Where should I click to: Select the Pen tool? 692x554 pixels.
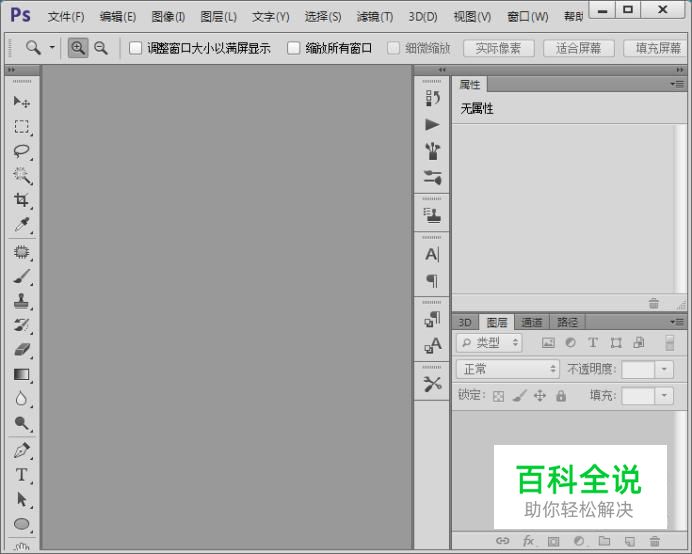tap(22, 450)
